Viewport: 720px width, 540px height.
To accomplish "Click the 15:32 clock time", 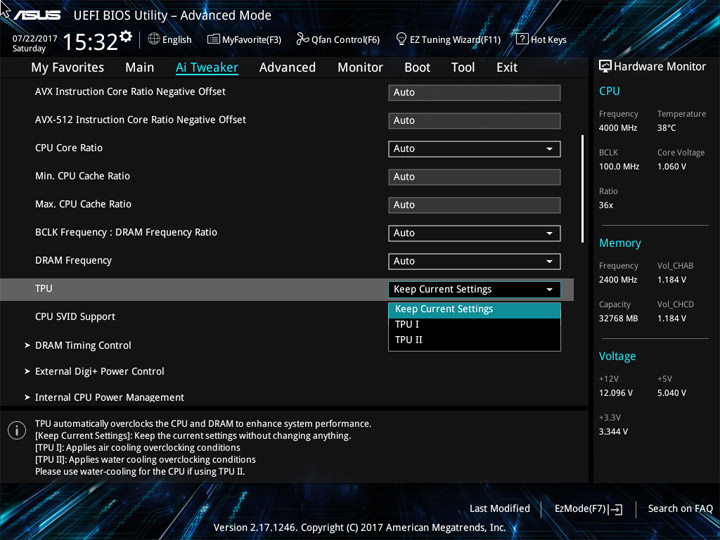I will [x=90, y=42].
